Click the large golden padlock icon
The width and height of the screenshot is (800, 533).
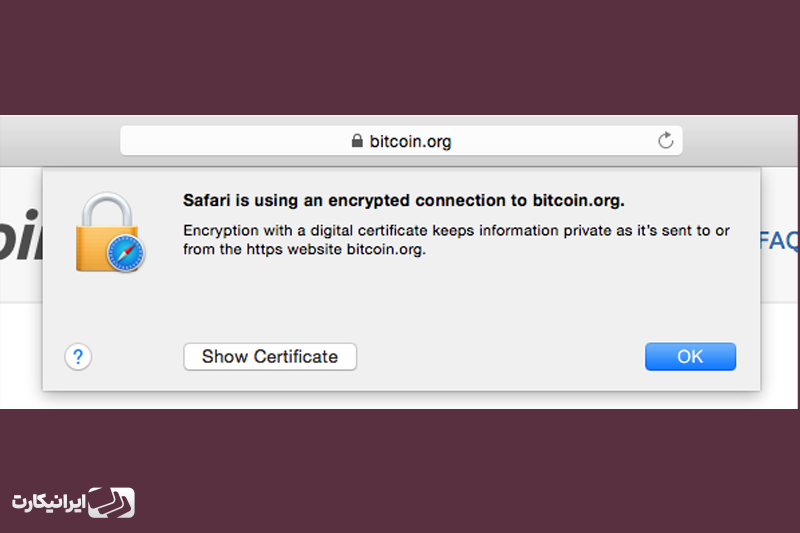(x=107, y=232)
